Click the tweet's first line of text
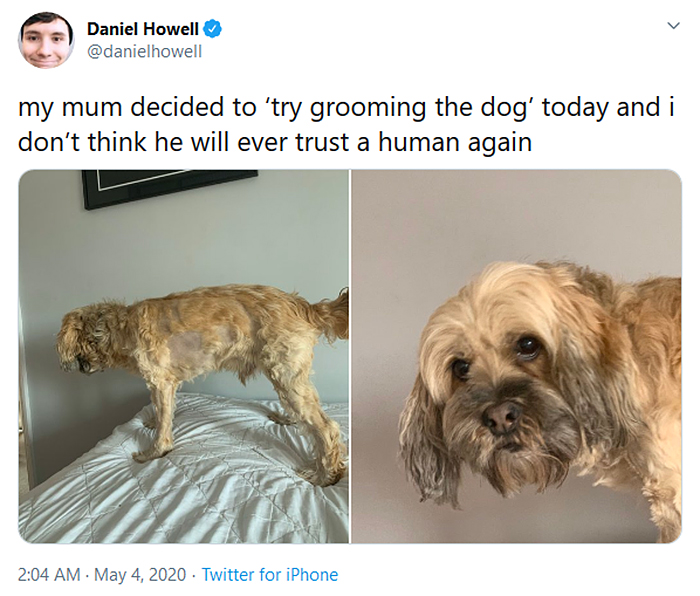The height and width of the screenshot is (596, 700). [346, 108]
